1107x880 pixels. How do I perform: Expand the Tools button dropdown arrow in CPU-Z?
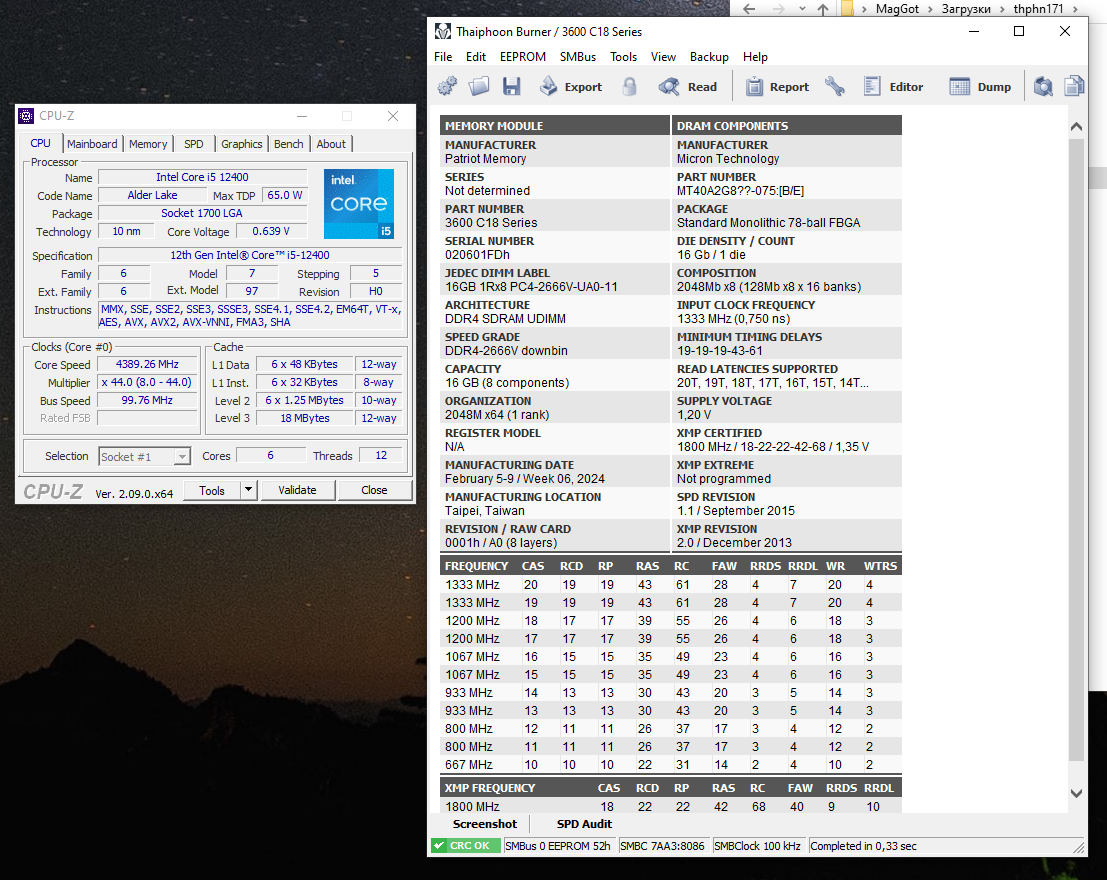click(249, 489)
